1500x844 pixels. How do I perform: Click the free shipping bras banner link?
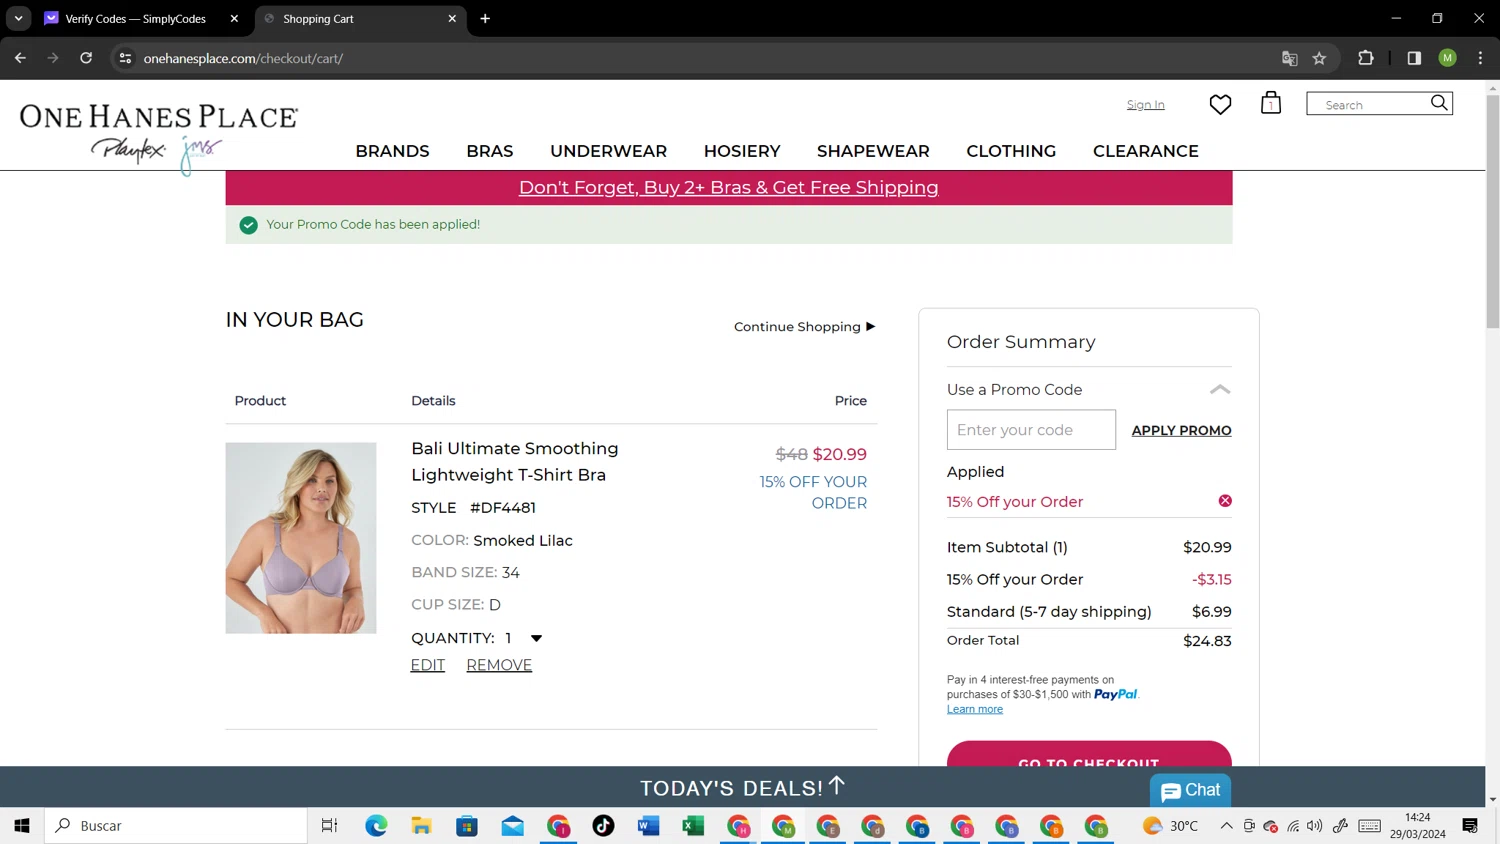(728, 187)
